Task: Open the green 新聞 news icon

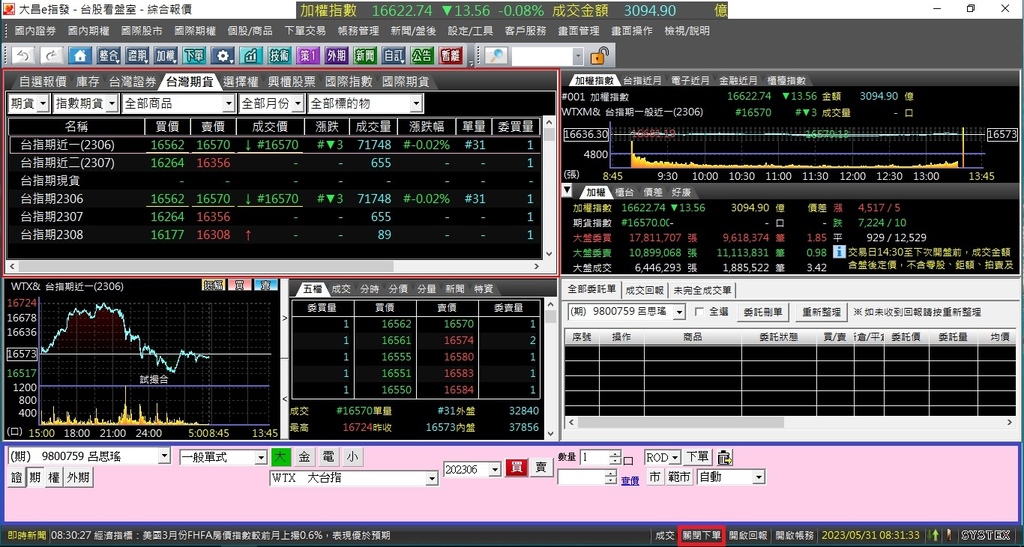Action: 365,55
